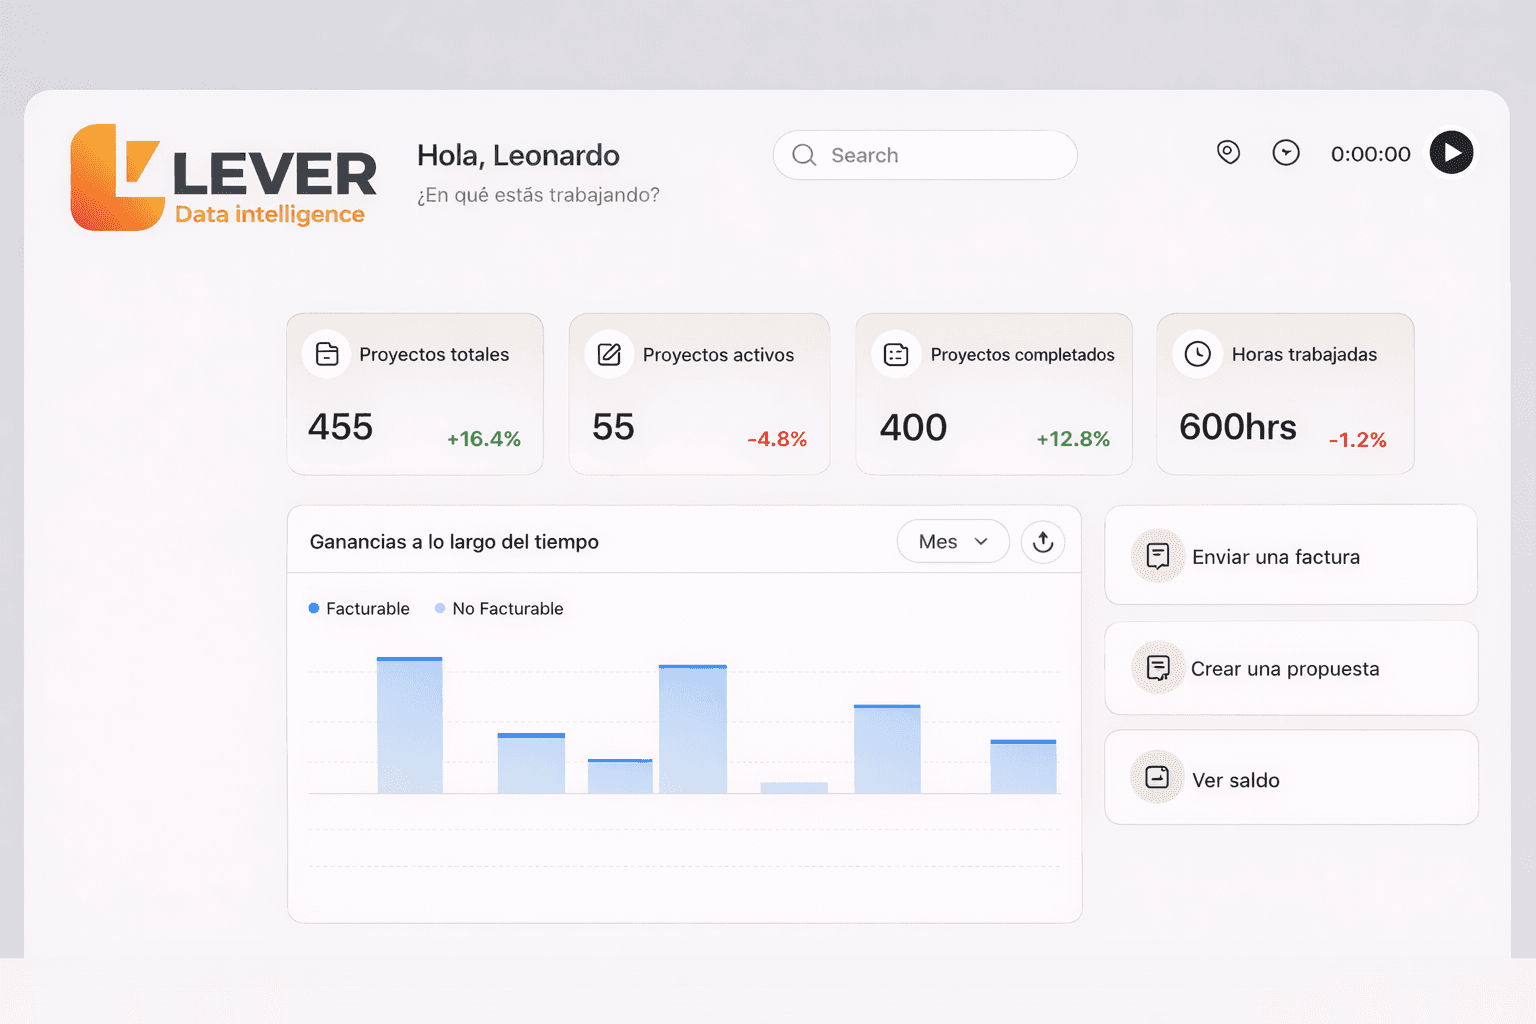Start the time tracker play button
The width and height of the screenshot is (1536, 1024).
(x=1450, y=152)
